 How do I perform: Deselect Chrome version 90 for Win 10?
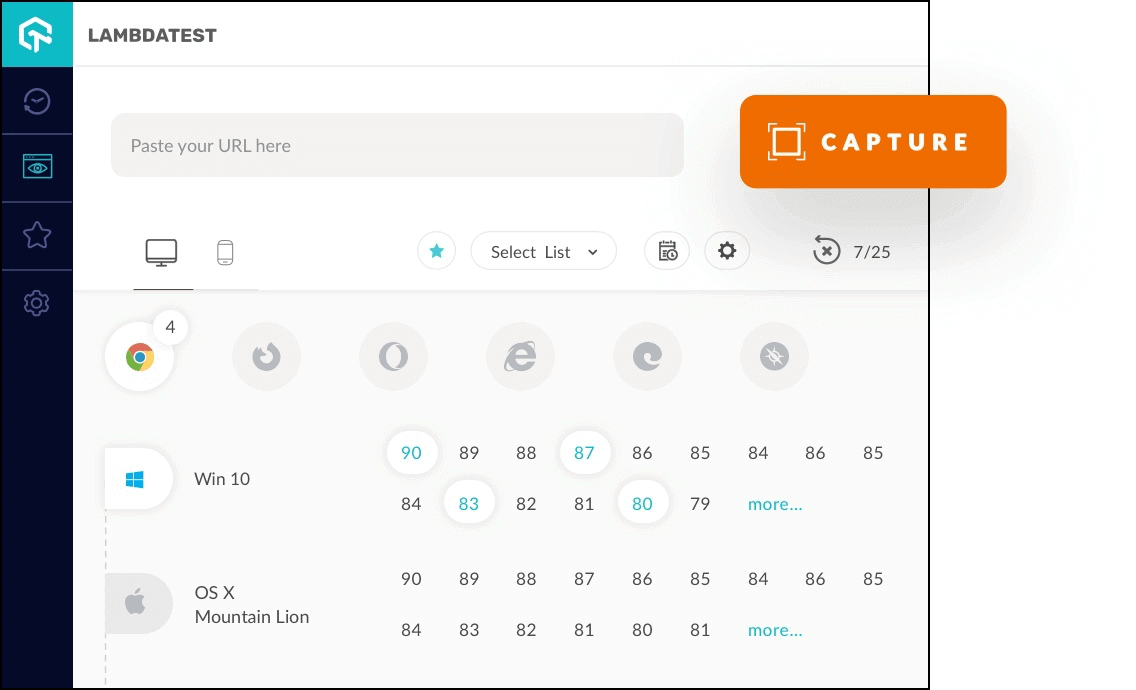point(411,452)
